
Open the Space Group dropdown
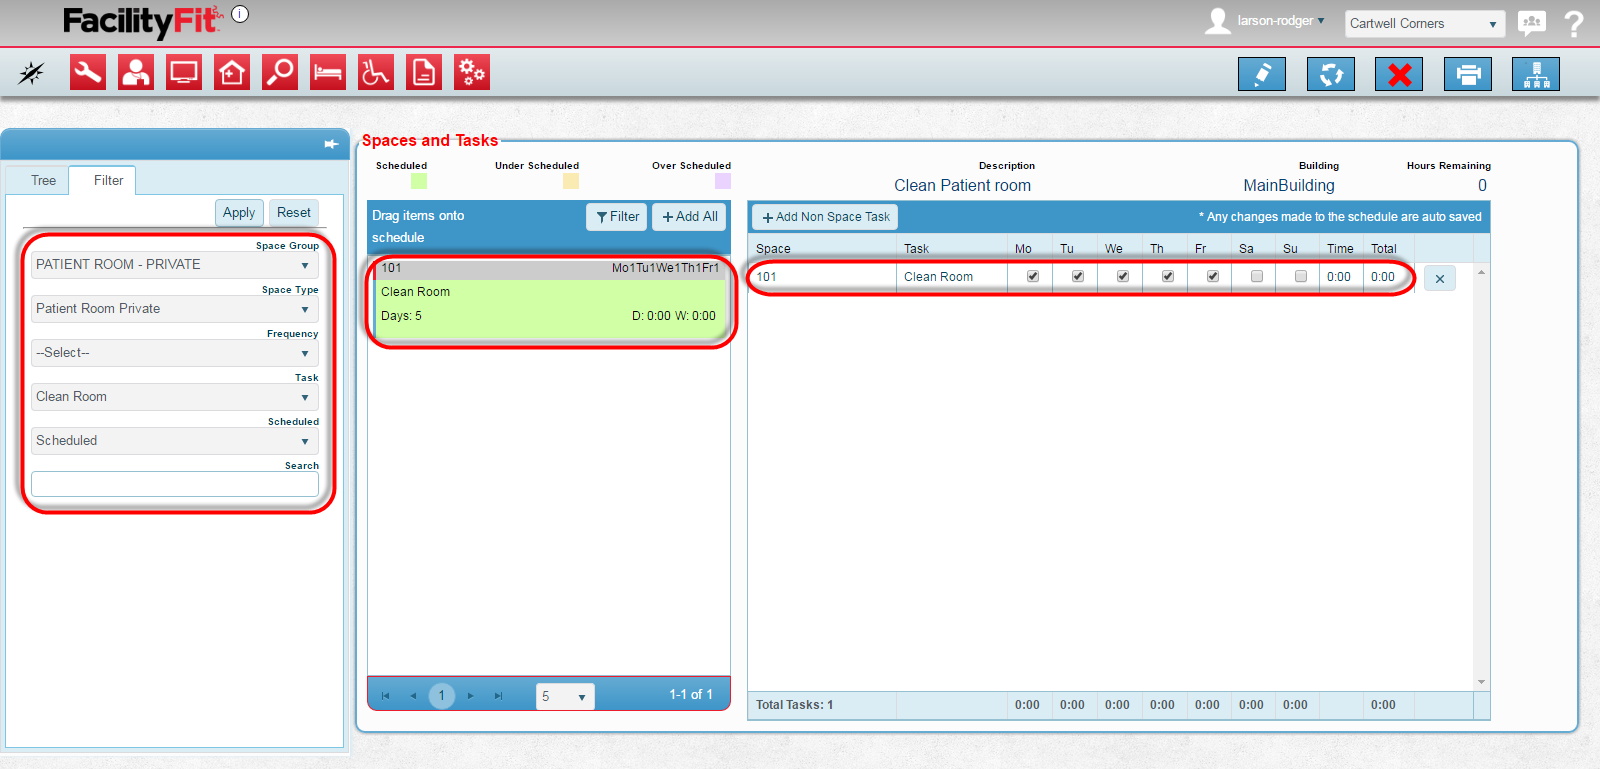tap(175, 265)
